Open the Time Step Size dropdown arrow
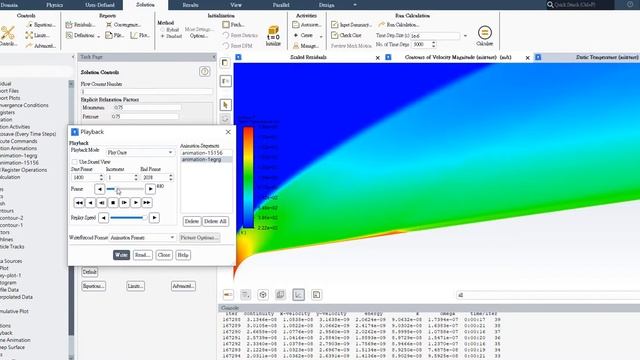This screenshot has height=360, width=640. pos(465,36)
